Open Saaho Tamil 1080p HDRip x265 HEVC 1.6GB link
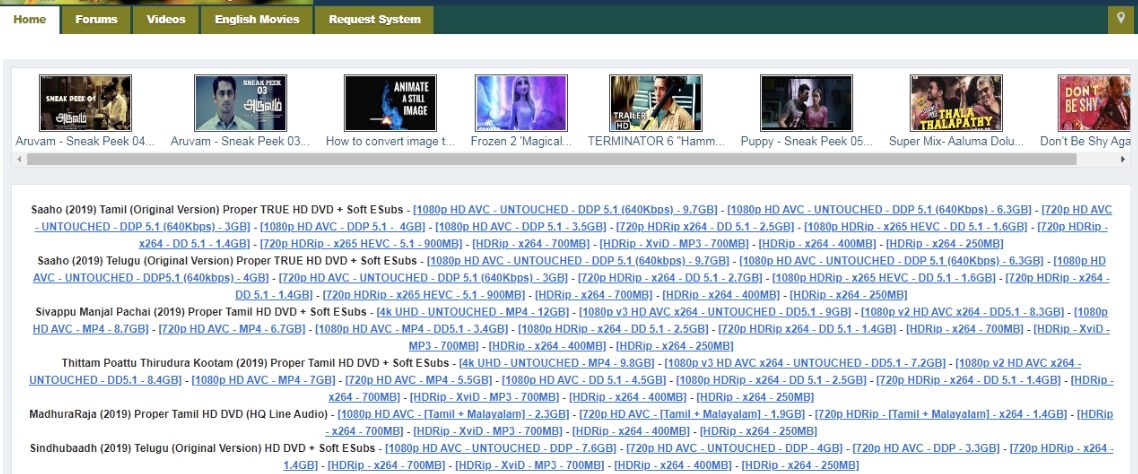This screenshot has height=474, width=1138. pos(915,226)
